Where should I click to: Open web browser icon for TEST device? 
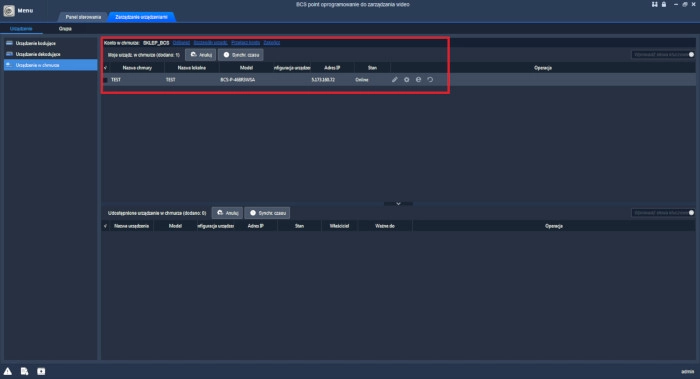418,79
